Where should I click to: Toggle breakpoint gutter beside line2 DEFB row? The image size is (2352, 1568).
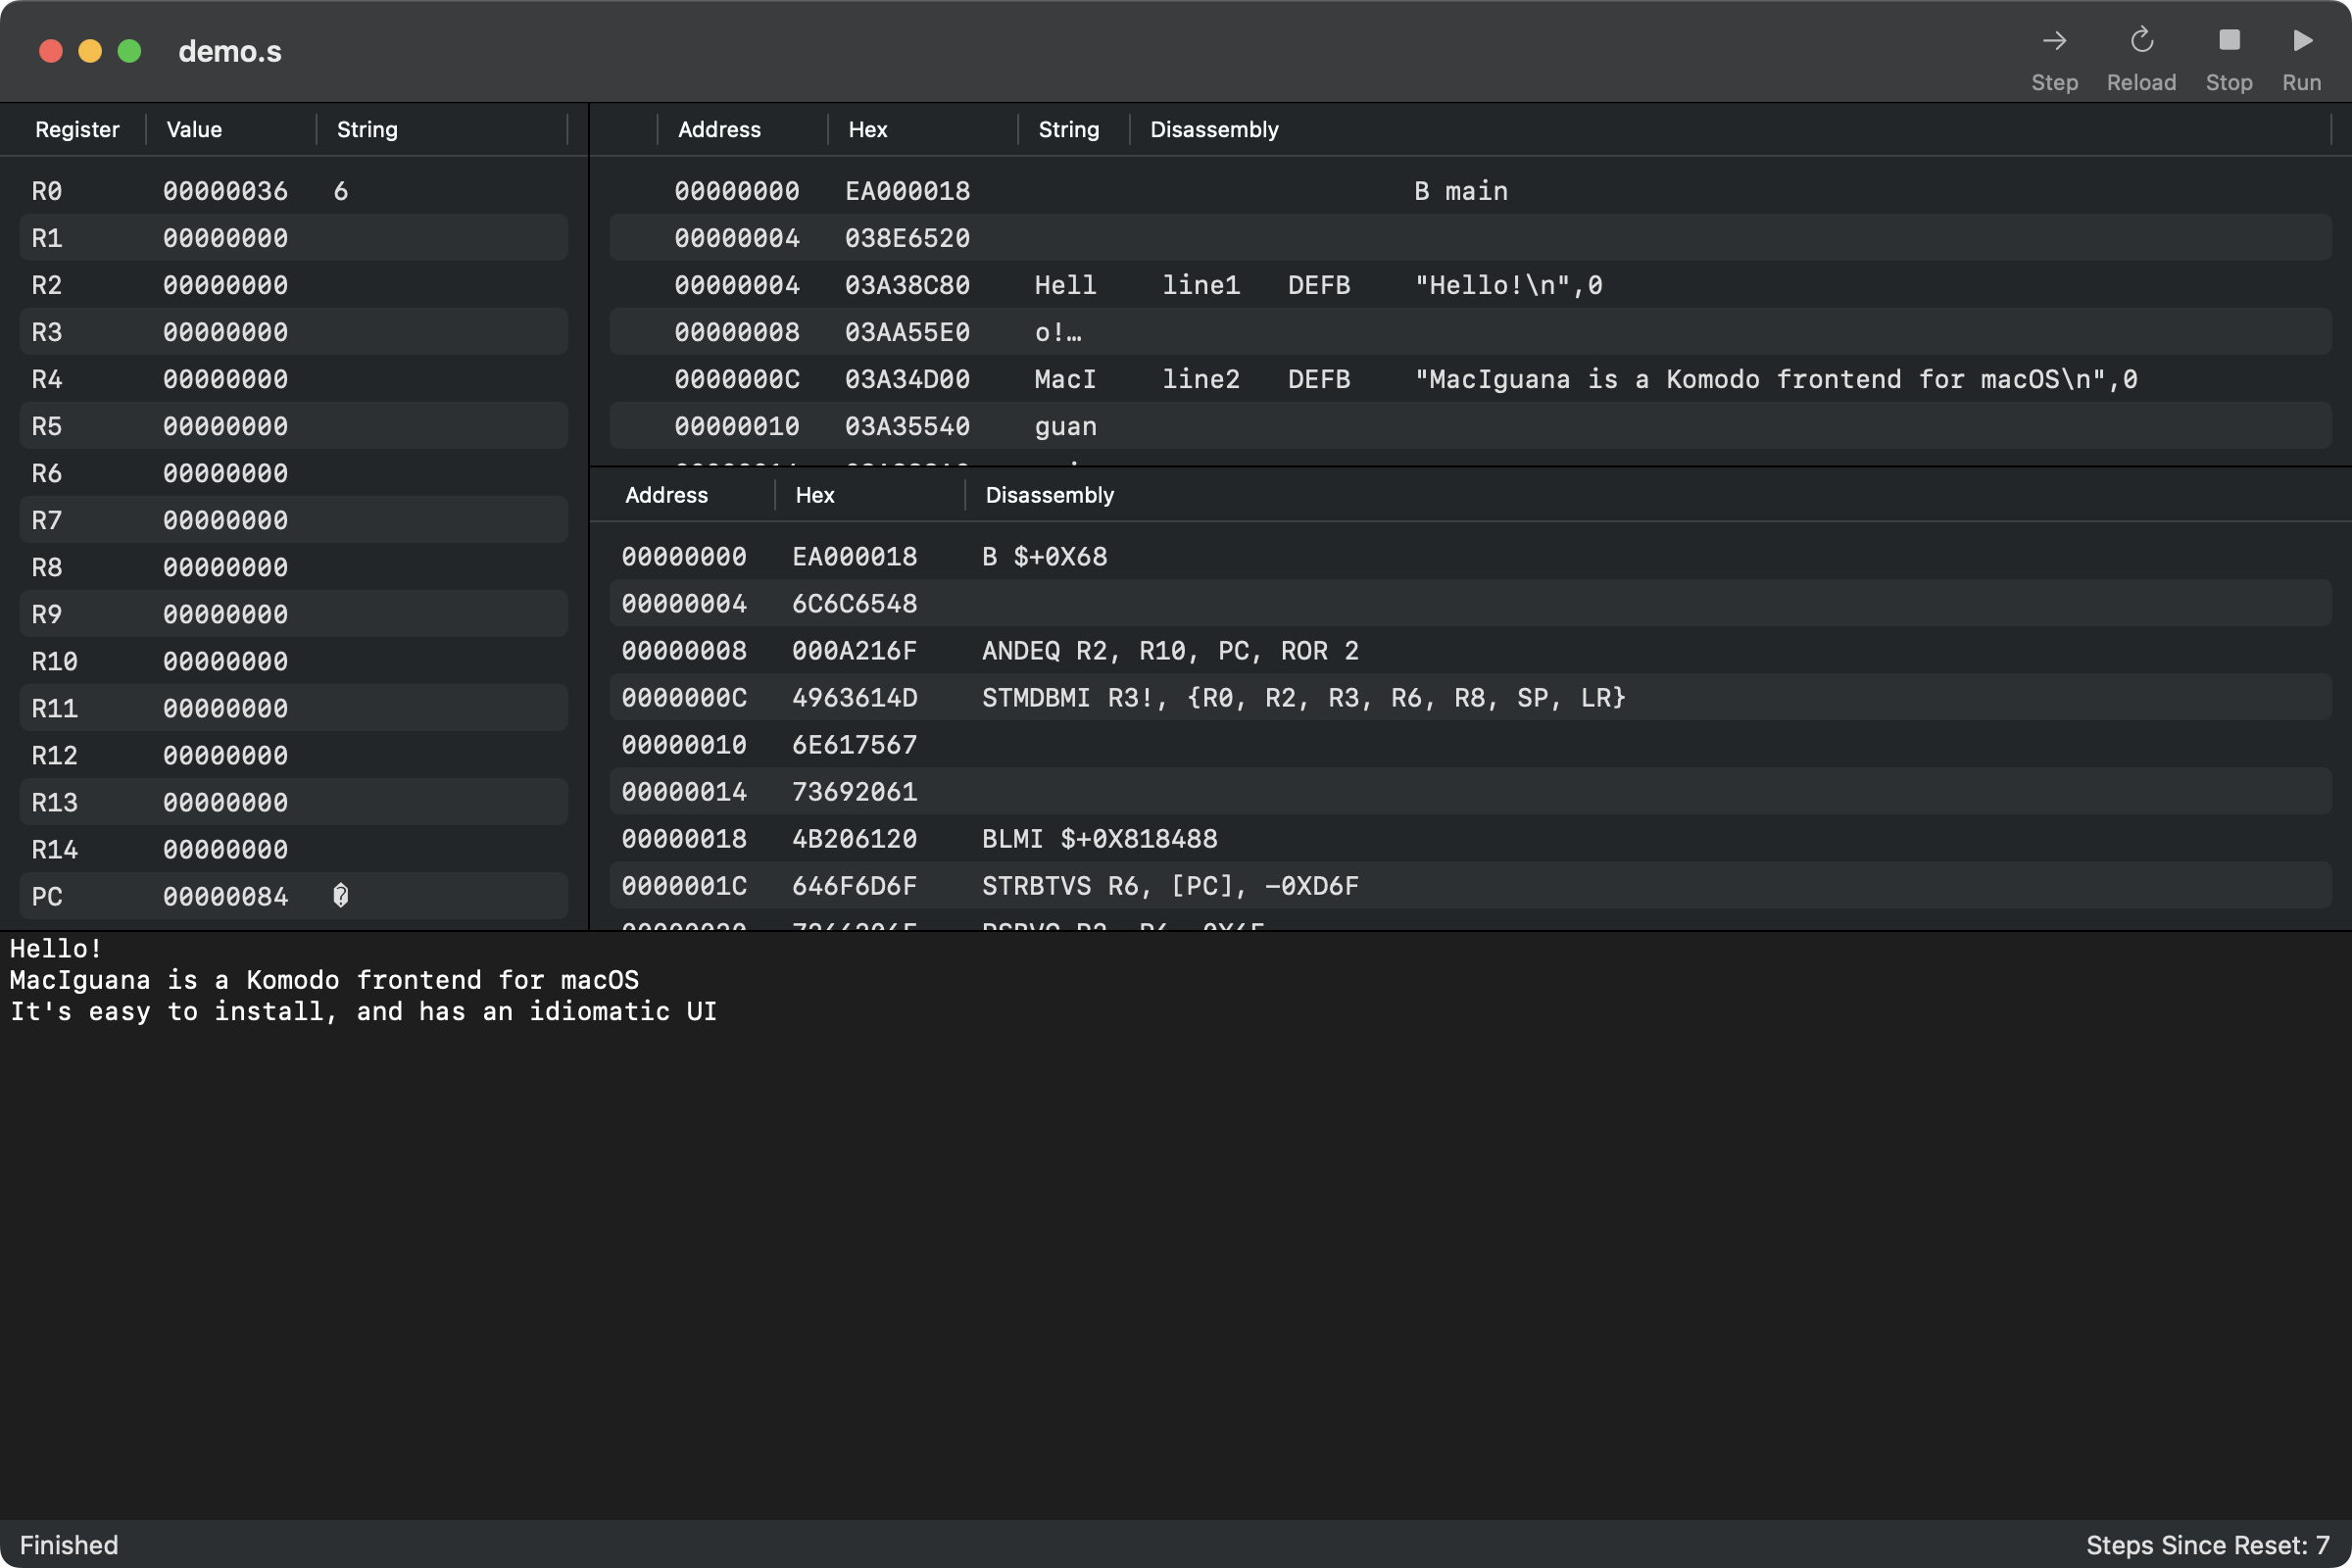(x=634, y=379)
